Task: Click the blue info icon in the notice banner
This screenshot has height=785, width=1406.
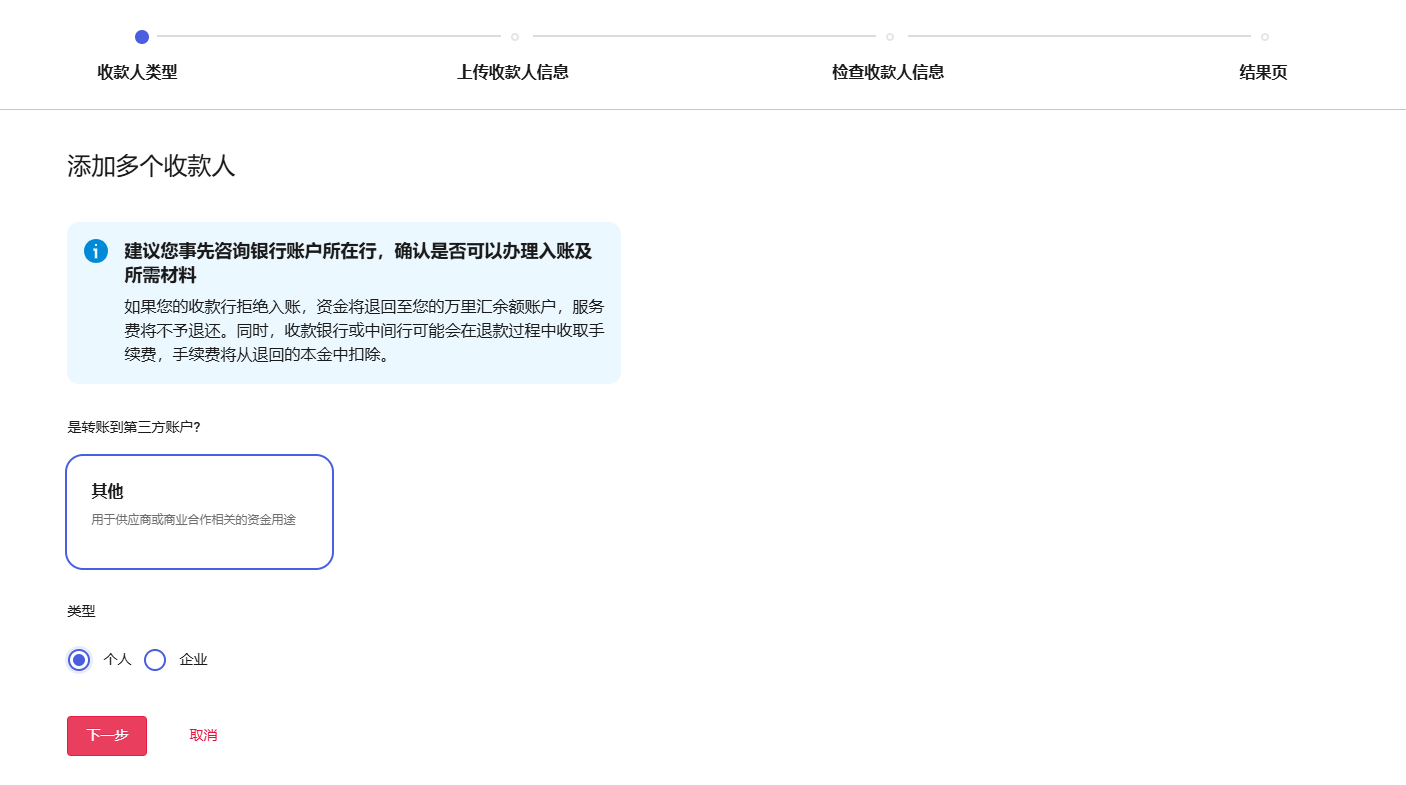Action: click(96, 251)
